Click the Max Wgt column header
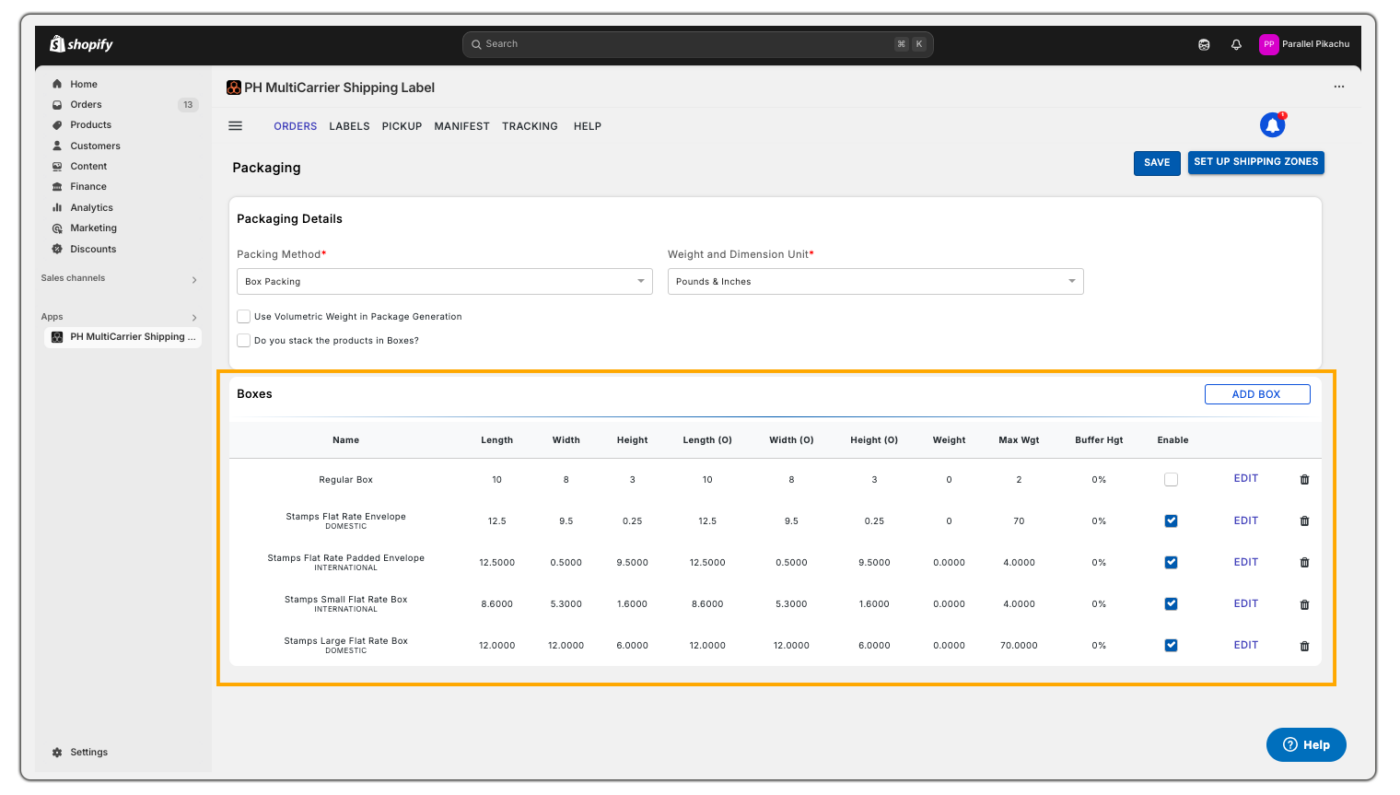The image size is (1400, 795). point(1019,440)
